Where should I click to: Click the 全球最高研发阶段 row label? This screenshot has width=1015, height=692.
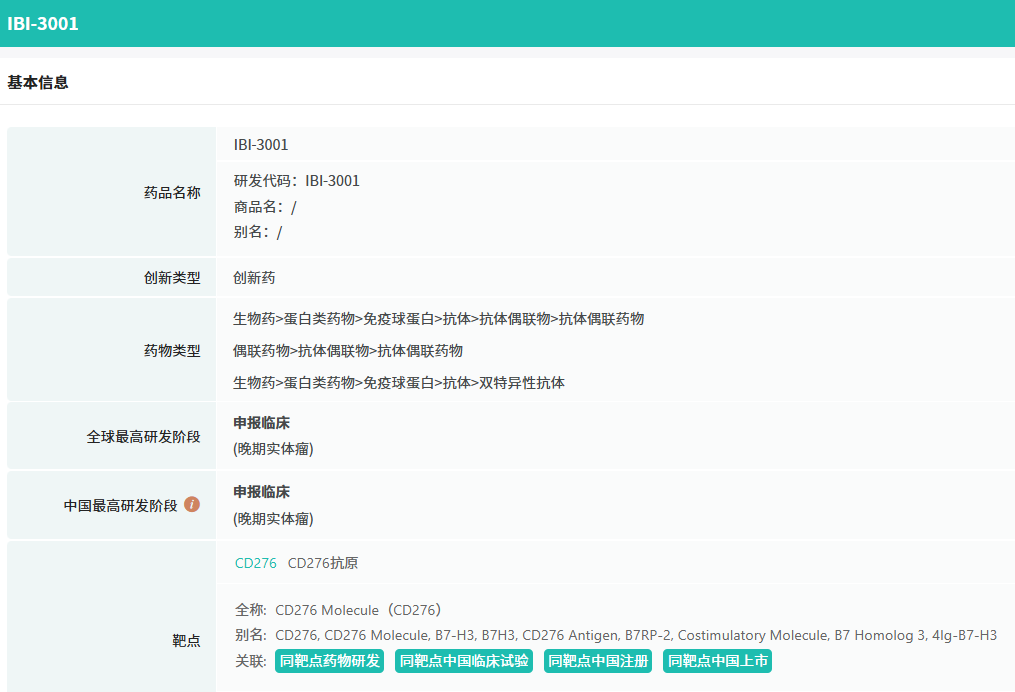[x=143, y=437]
